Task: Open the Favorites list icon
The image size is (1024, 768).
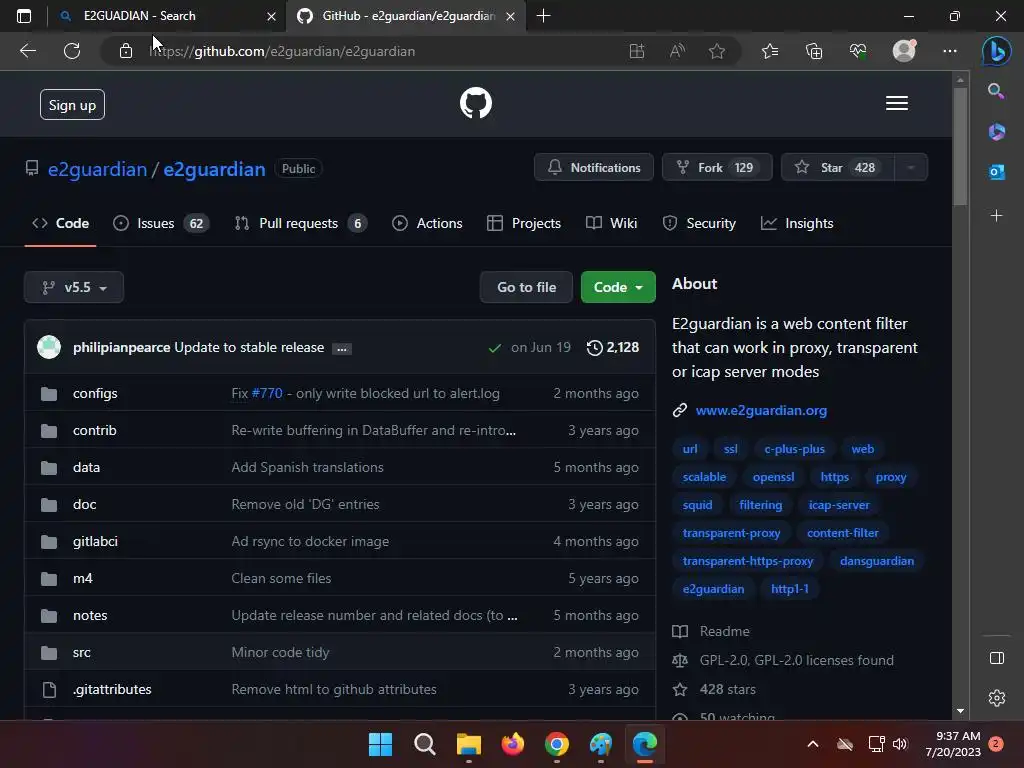Action: 770,51
